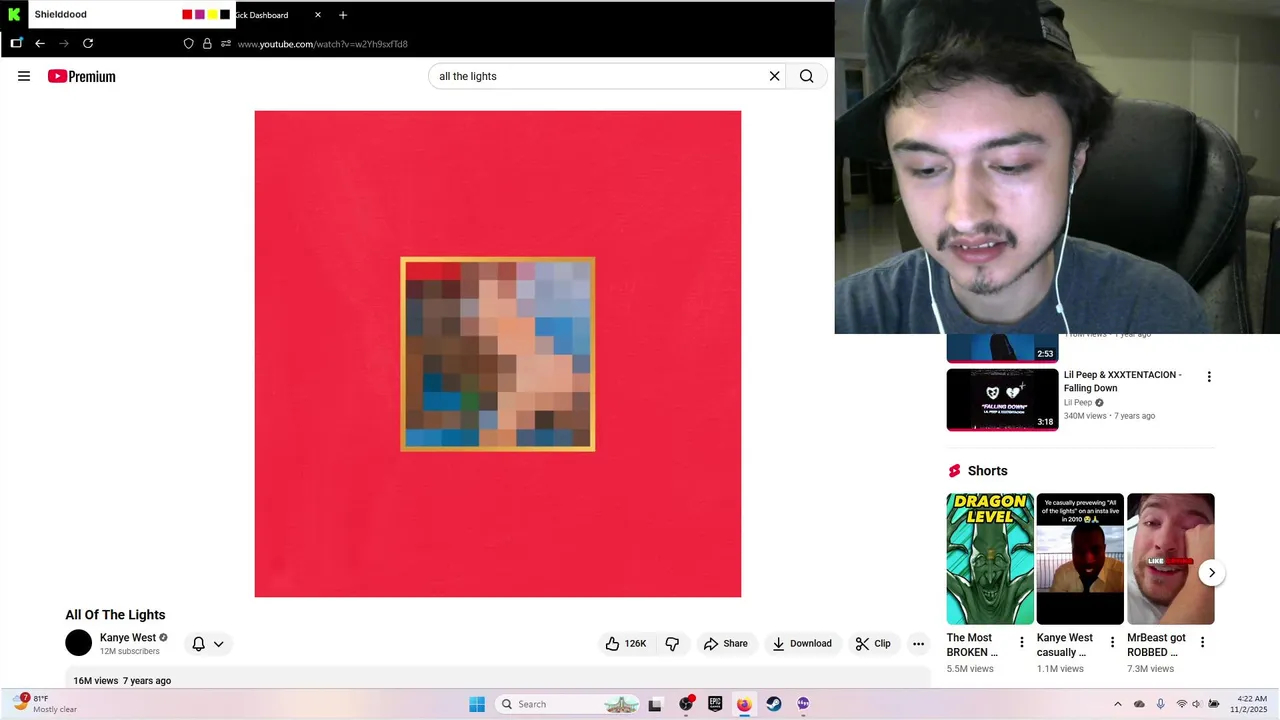This screenshot has height=720, width=1280.
Task: Open the Wi-Fi network tray icon
Action: point(1182,704)
